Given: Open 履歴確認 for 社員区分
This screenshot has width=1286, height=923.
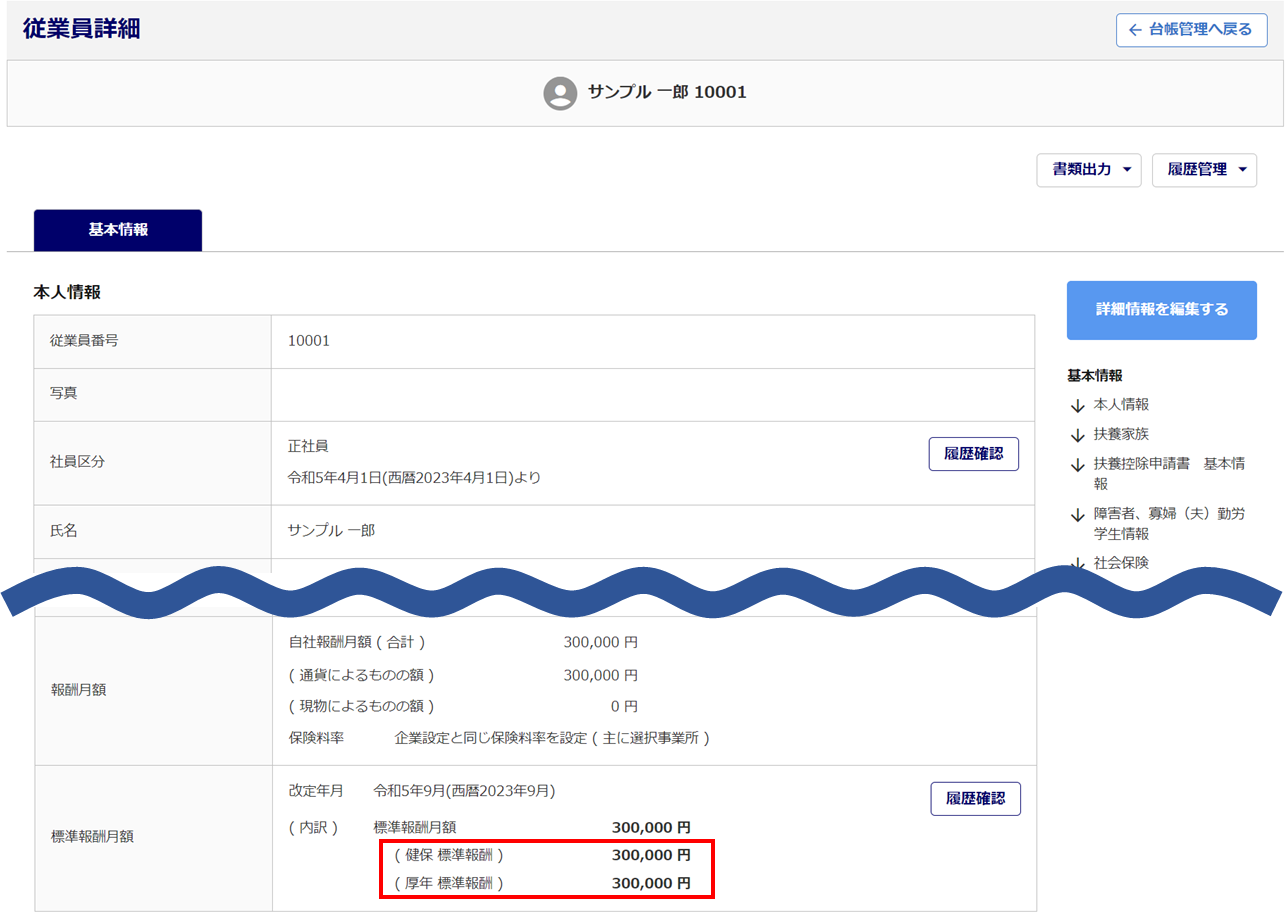Looking at the screenshot, I should tap(973, 454).
